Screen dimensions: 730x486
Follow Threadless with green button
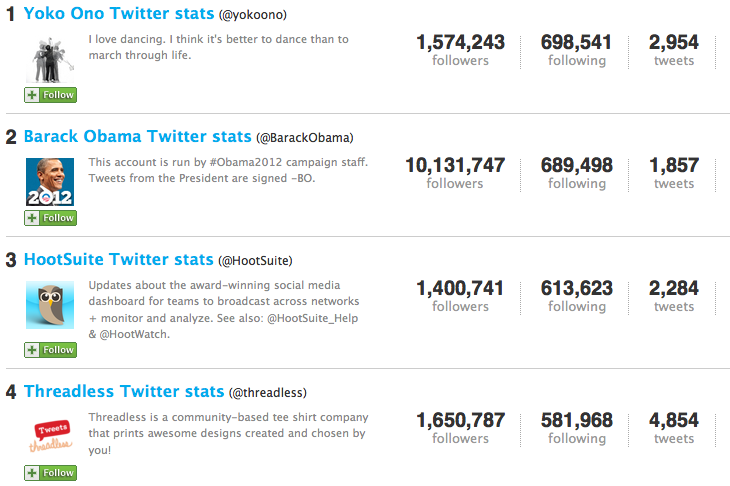(50, 473)
